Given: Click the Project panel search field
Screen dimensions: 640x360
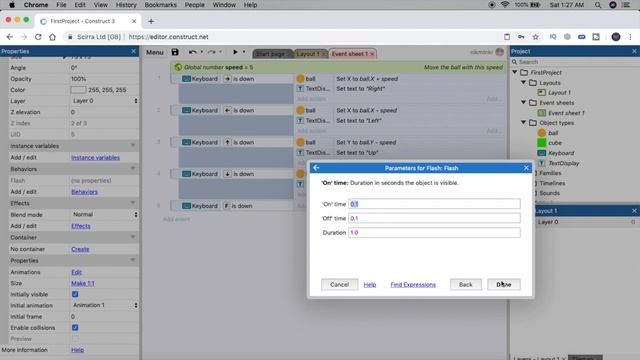Looking at the screenshot, I should [x=576, y=62].
